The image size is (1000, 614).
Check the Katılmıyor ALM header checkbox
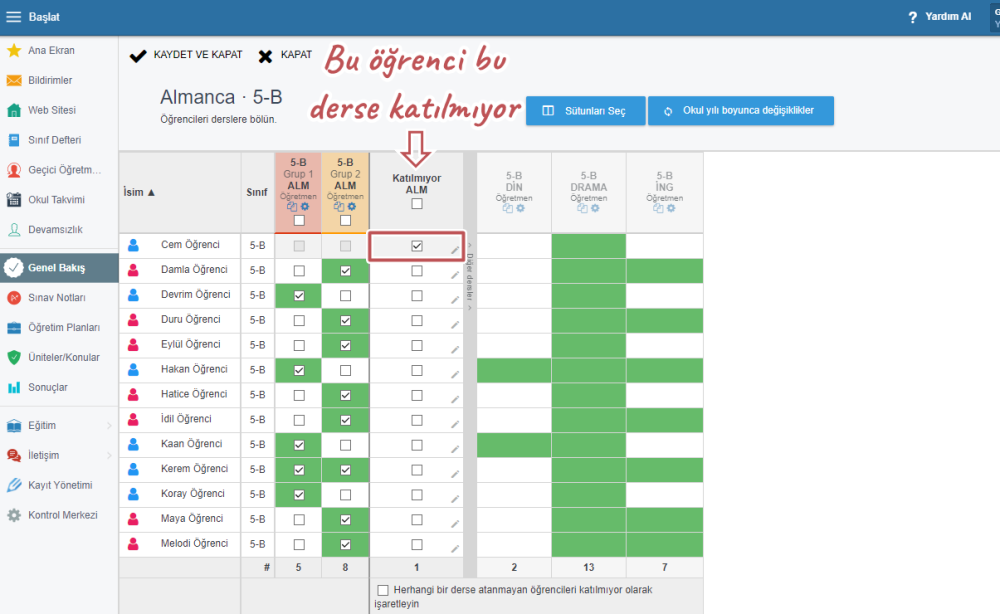(417, 204)
